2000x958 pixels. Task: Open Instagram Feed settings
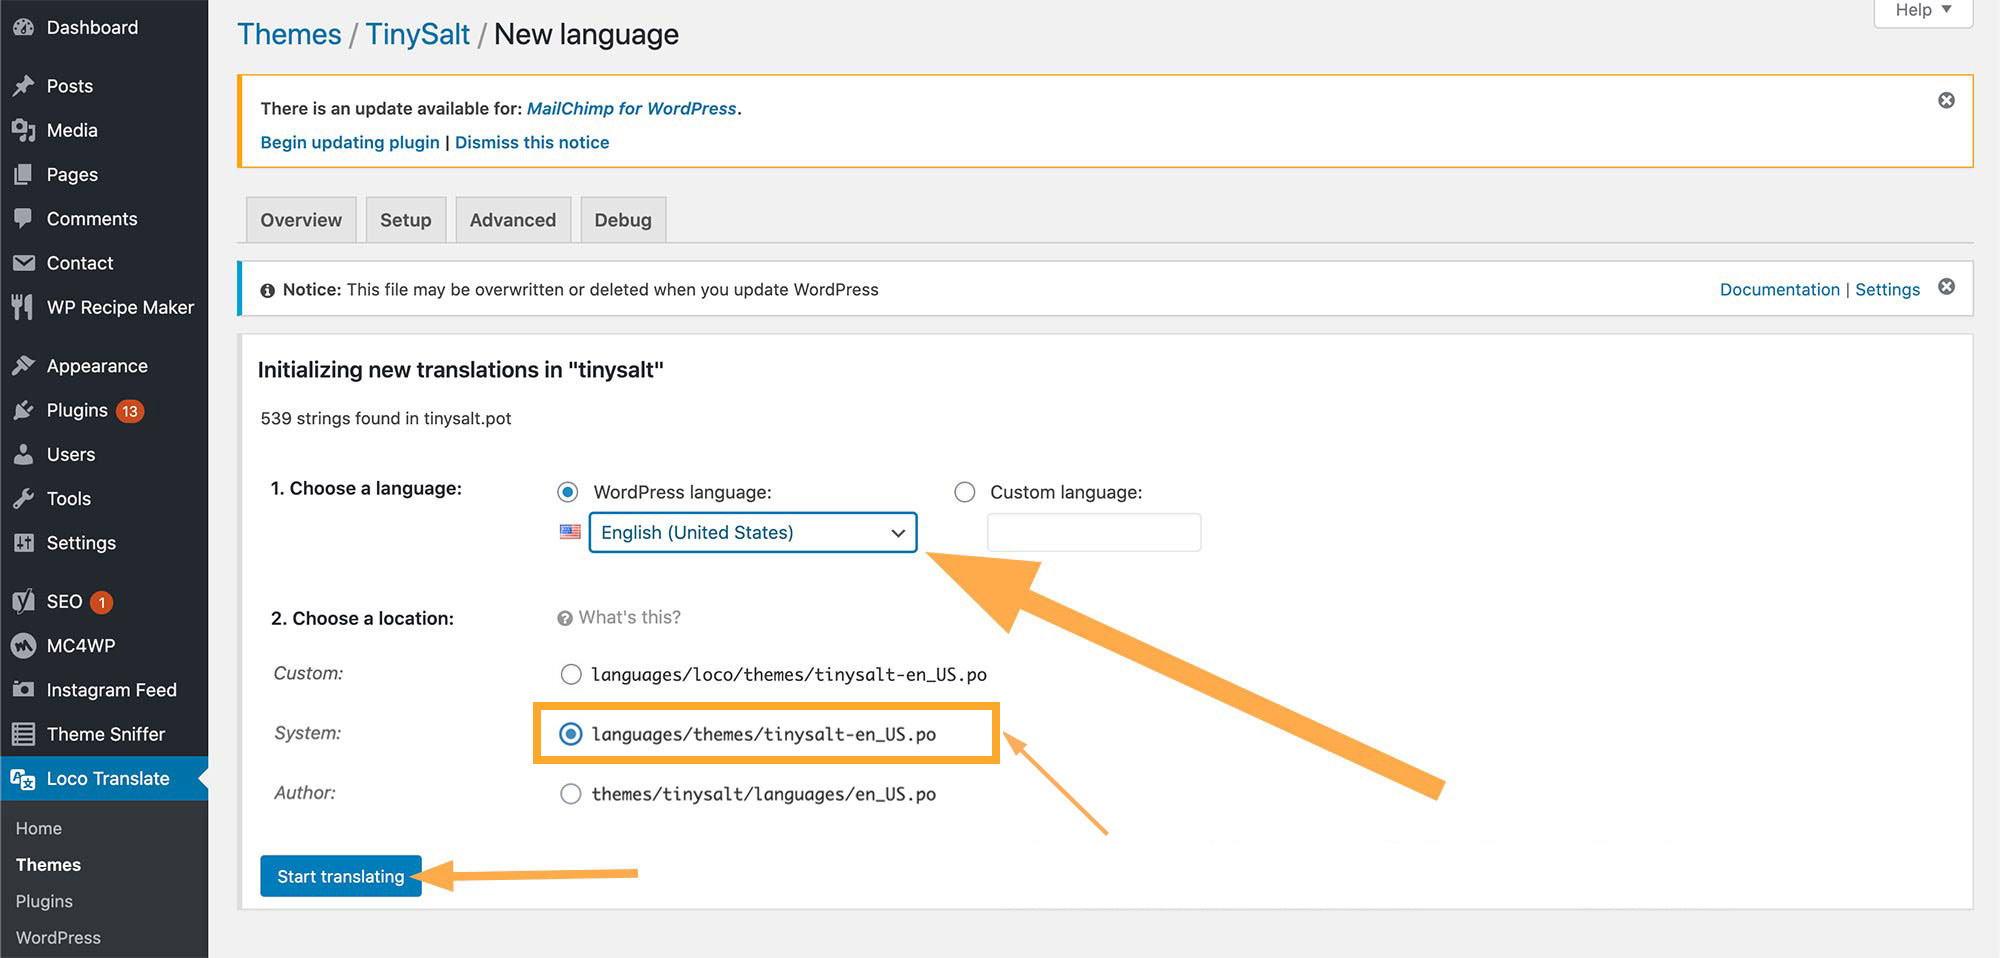click(112, 689)
